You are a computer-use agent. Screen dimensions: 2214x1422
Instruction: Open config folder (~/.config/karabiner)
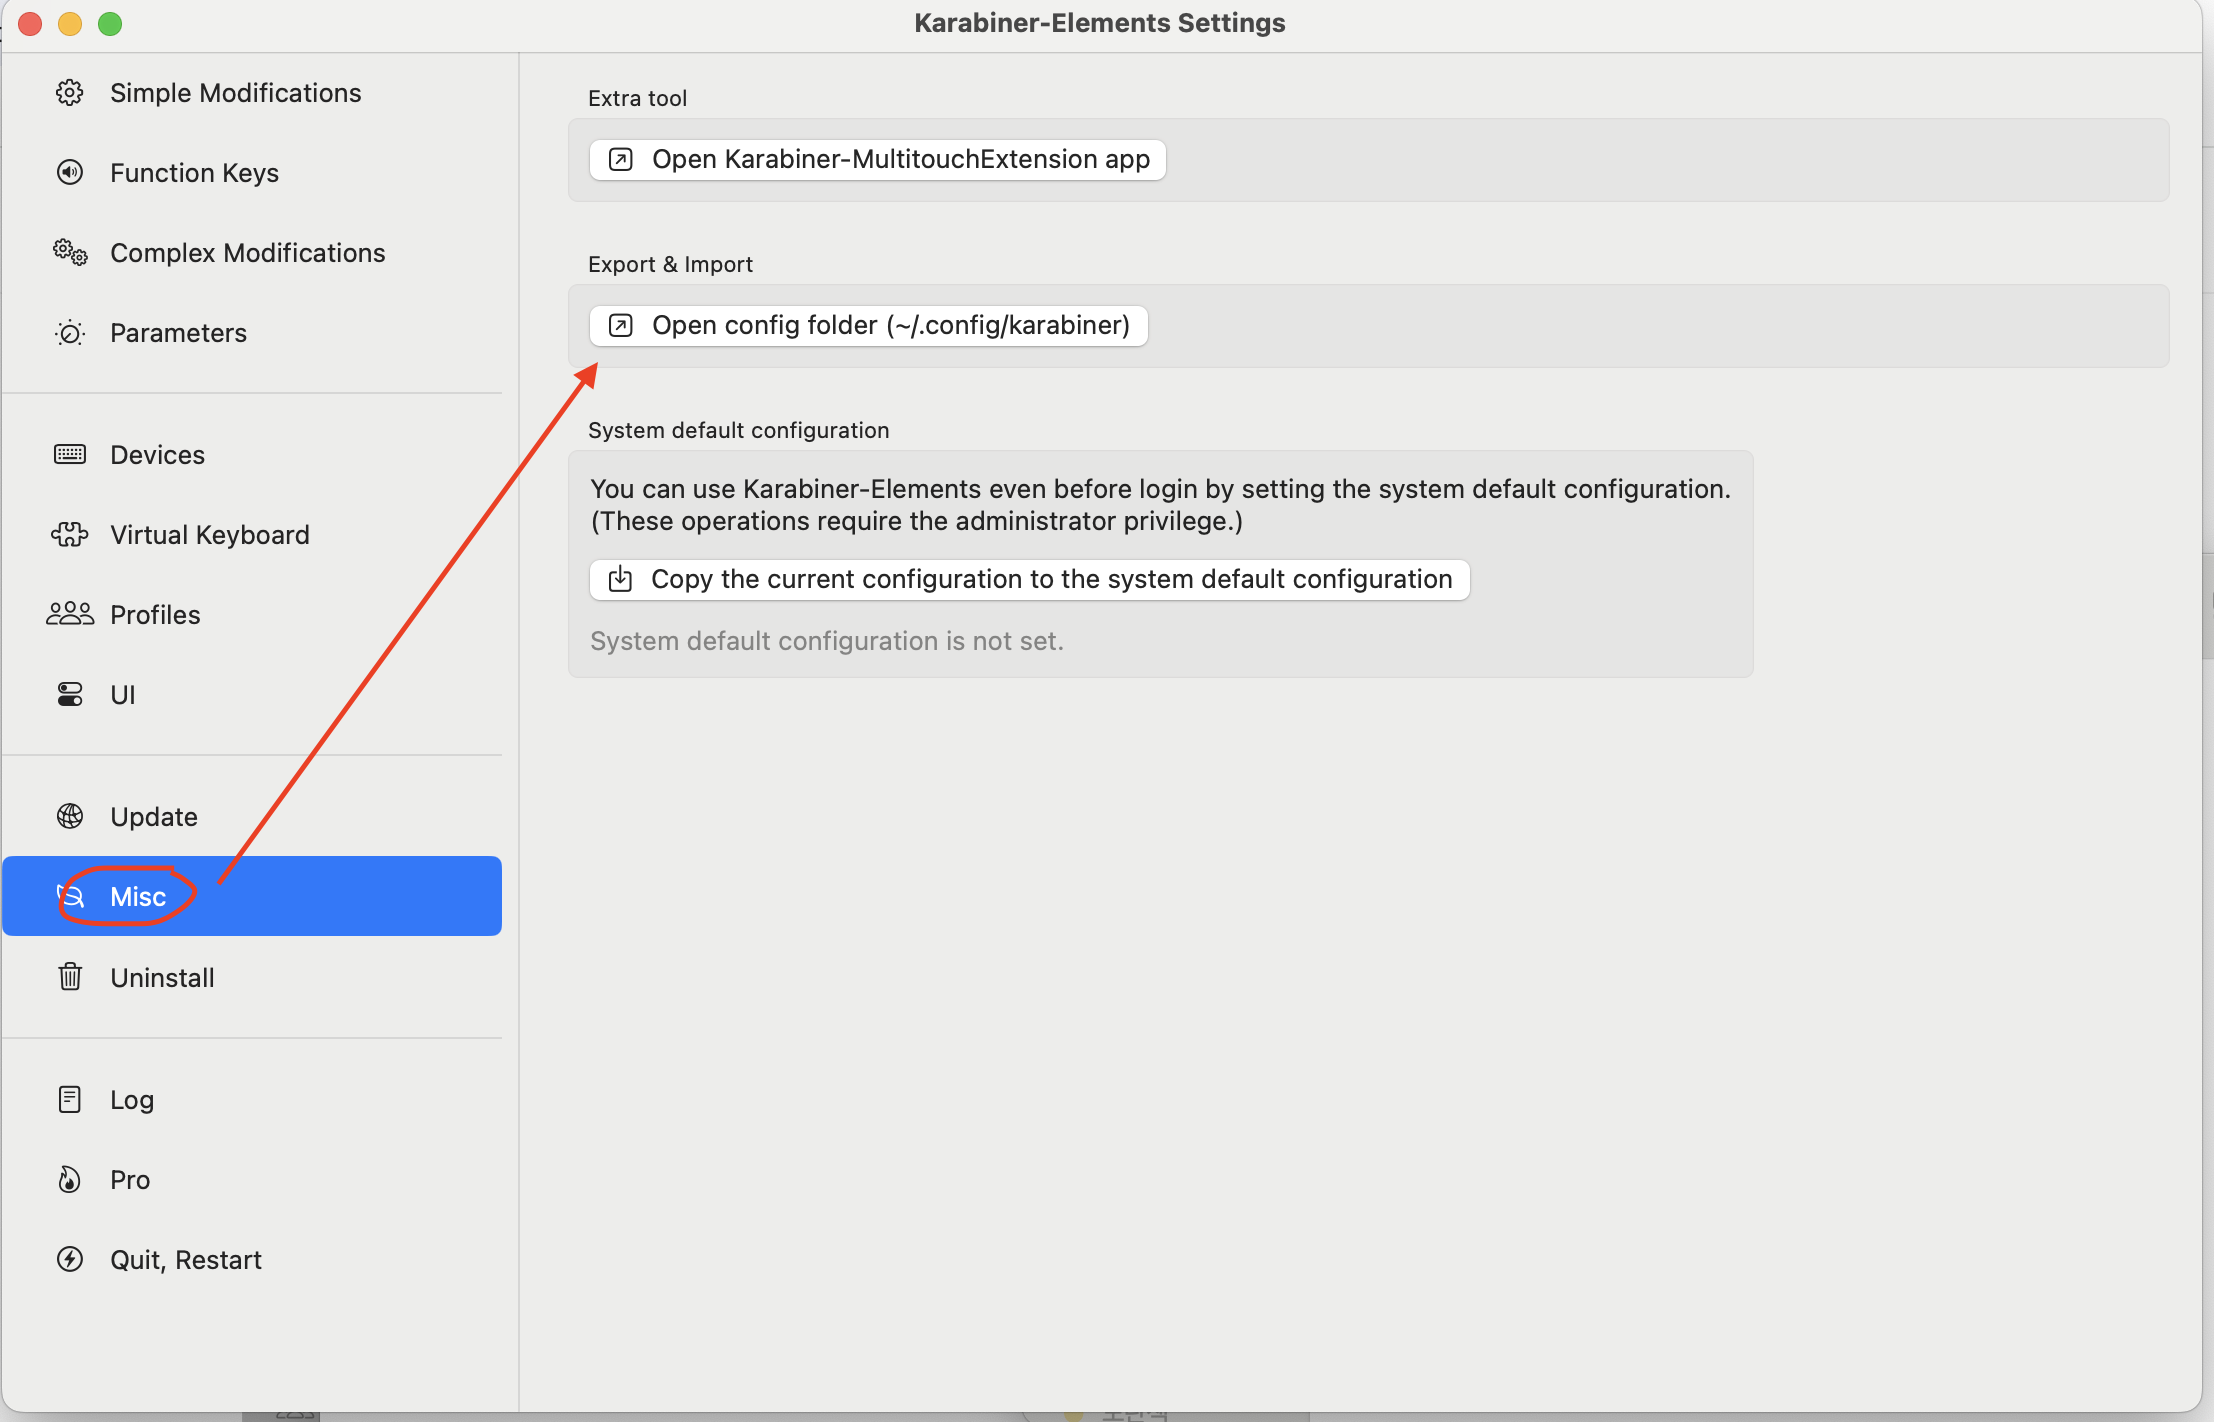pos(869,326)
